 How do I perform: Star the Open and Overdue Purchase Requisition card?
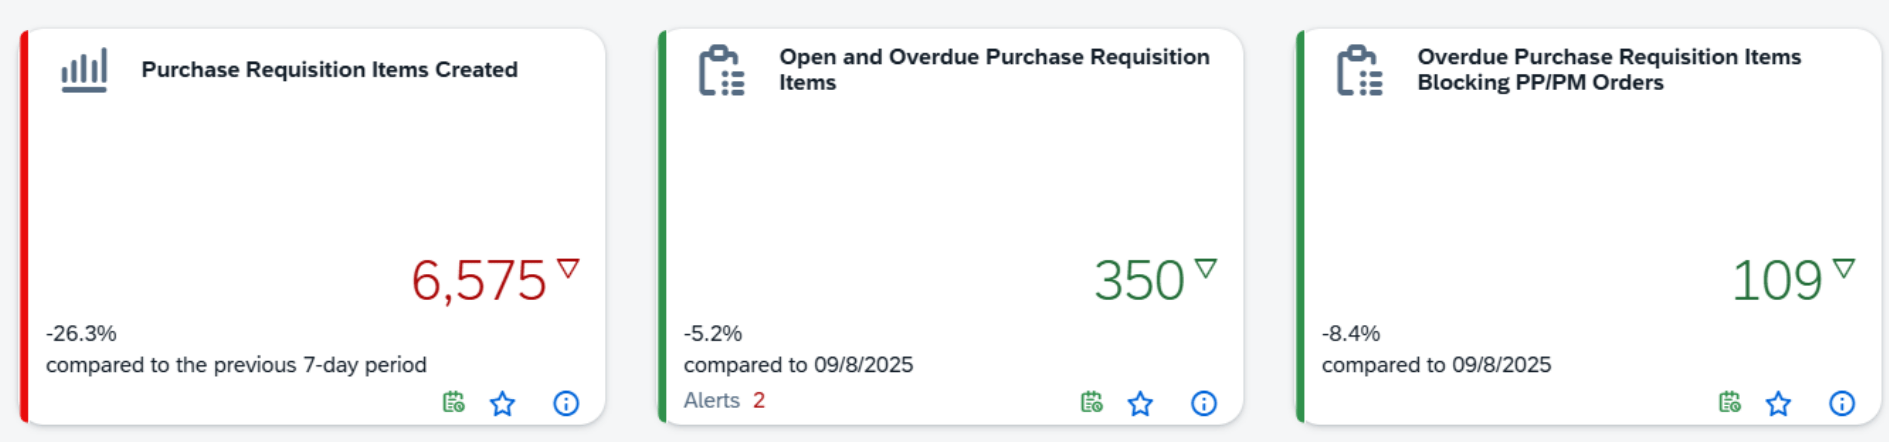tap(1140, 403)
